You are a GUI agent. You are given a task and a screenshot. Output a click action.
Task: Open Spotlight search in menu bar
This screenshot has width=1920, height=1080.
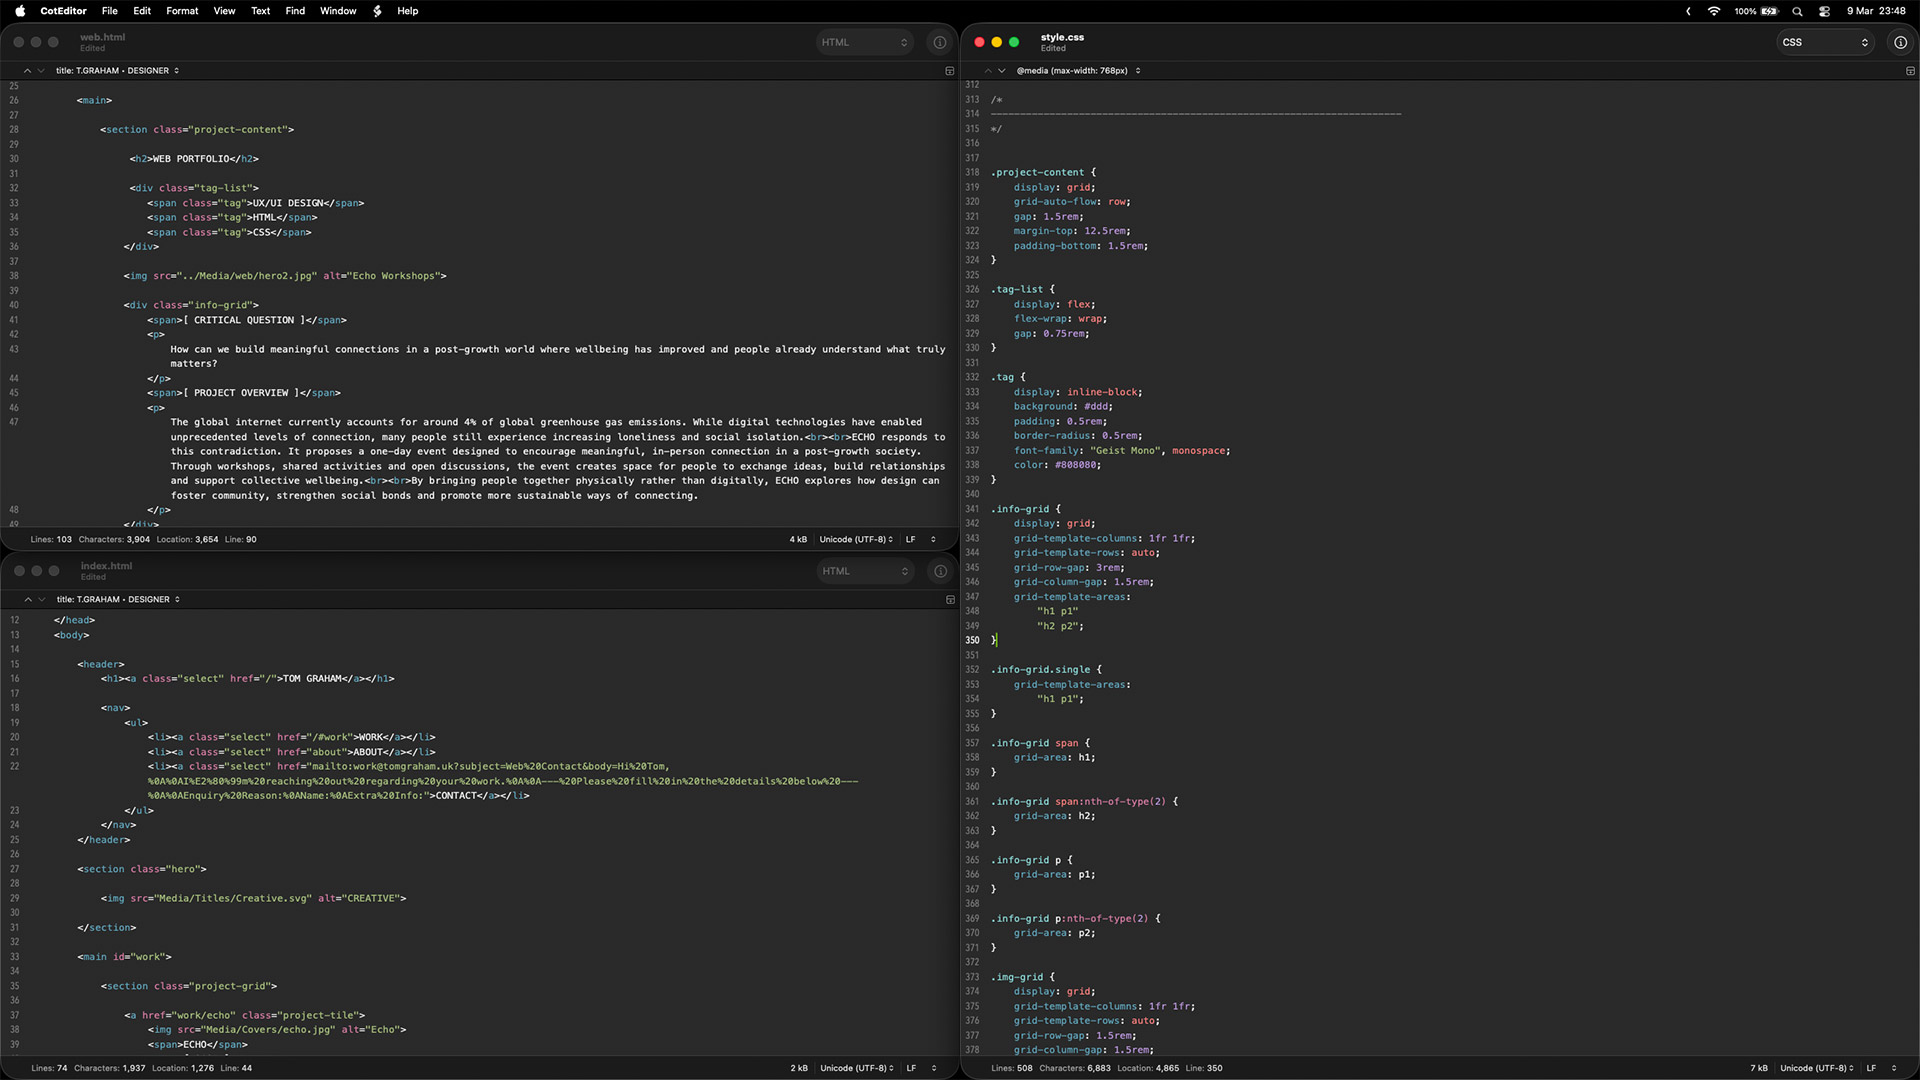pos(1797,11)
